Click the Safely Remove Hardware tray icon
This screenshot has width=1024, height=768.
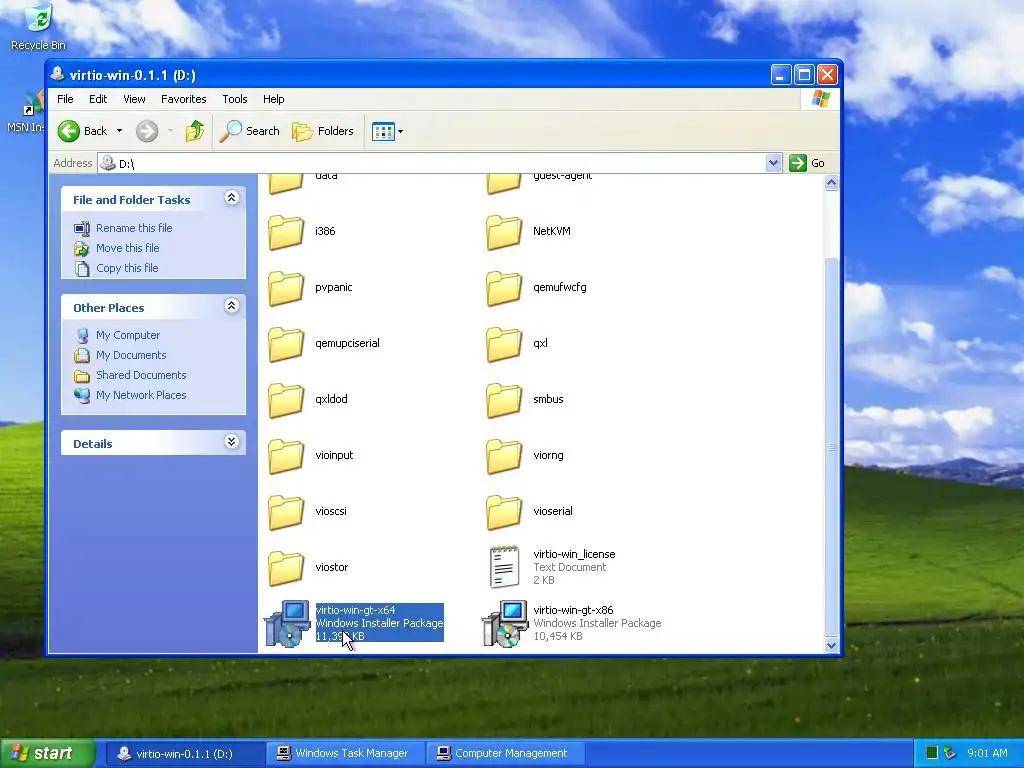tap(950, 753)
